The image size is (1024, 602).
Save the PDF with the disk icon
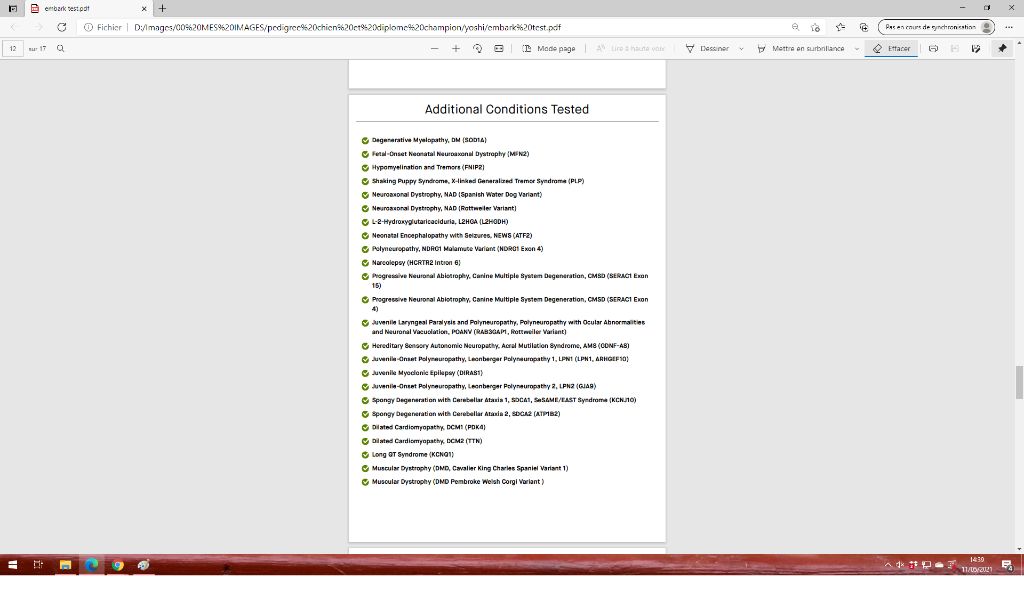point(955,48)
